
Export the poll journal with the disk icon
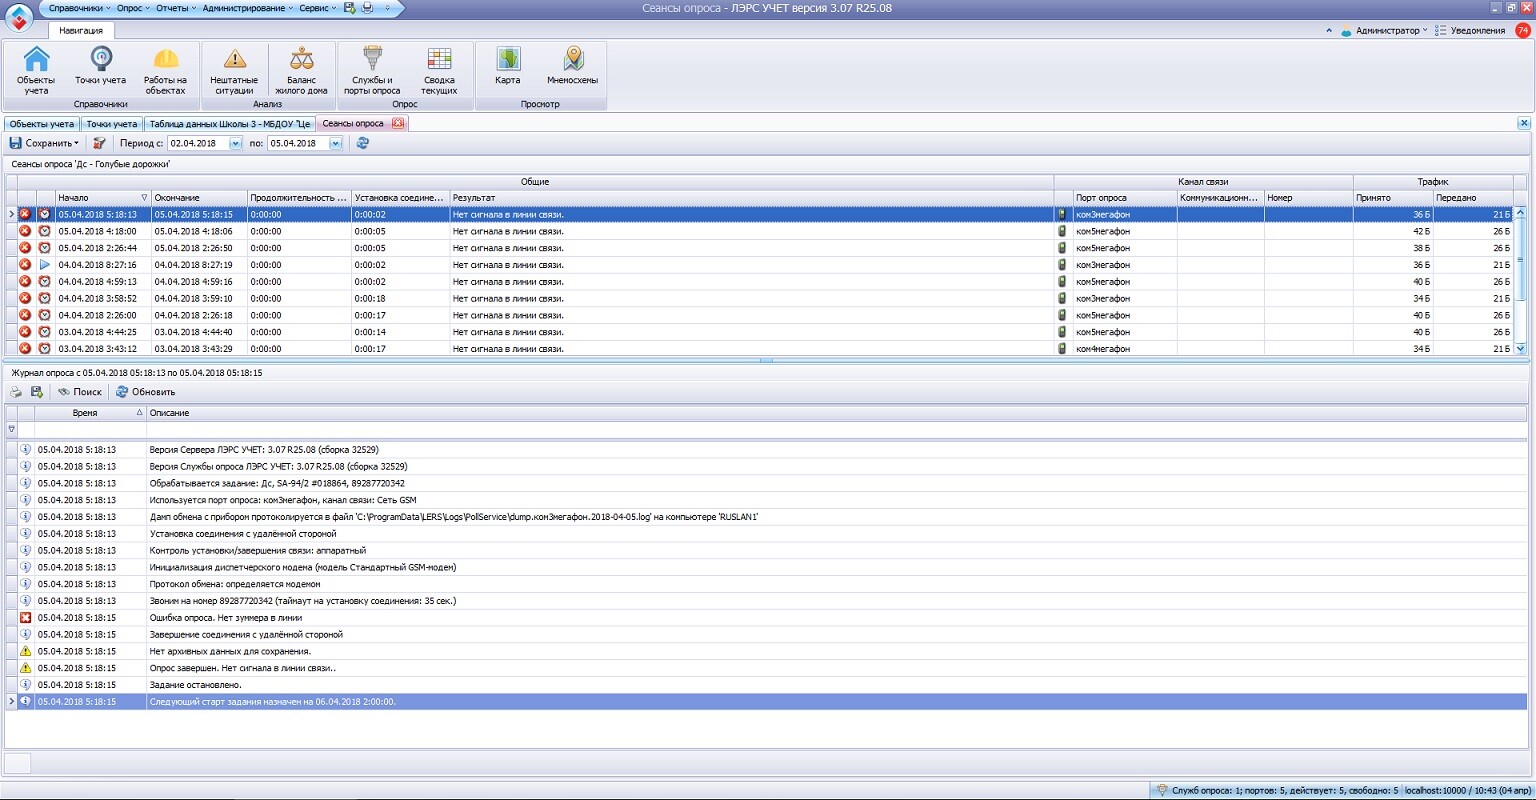(37, 392)
